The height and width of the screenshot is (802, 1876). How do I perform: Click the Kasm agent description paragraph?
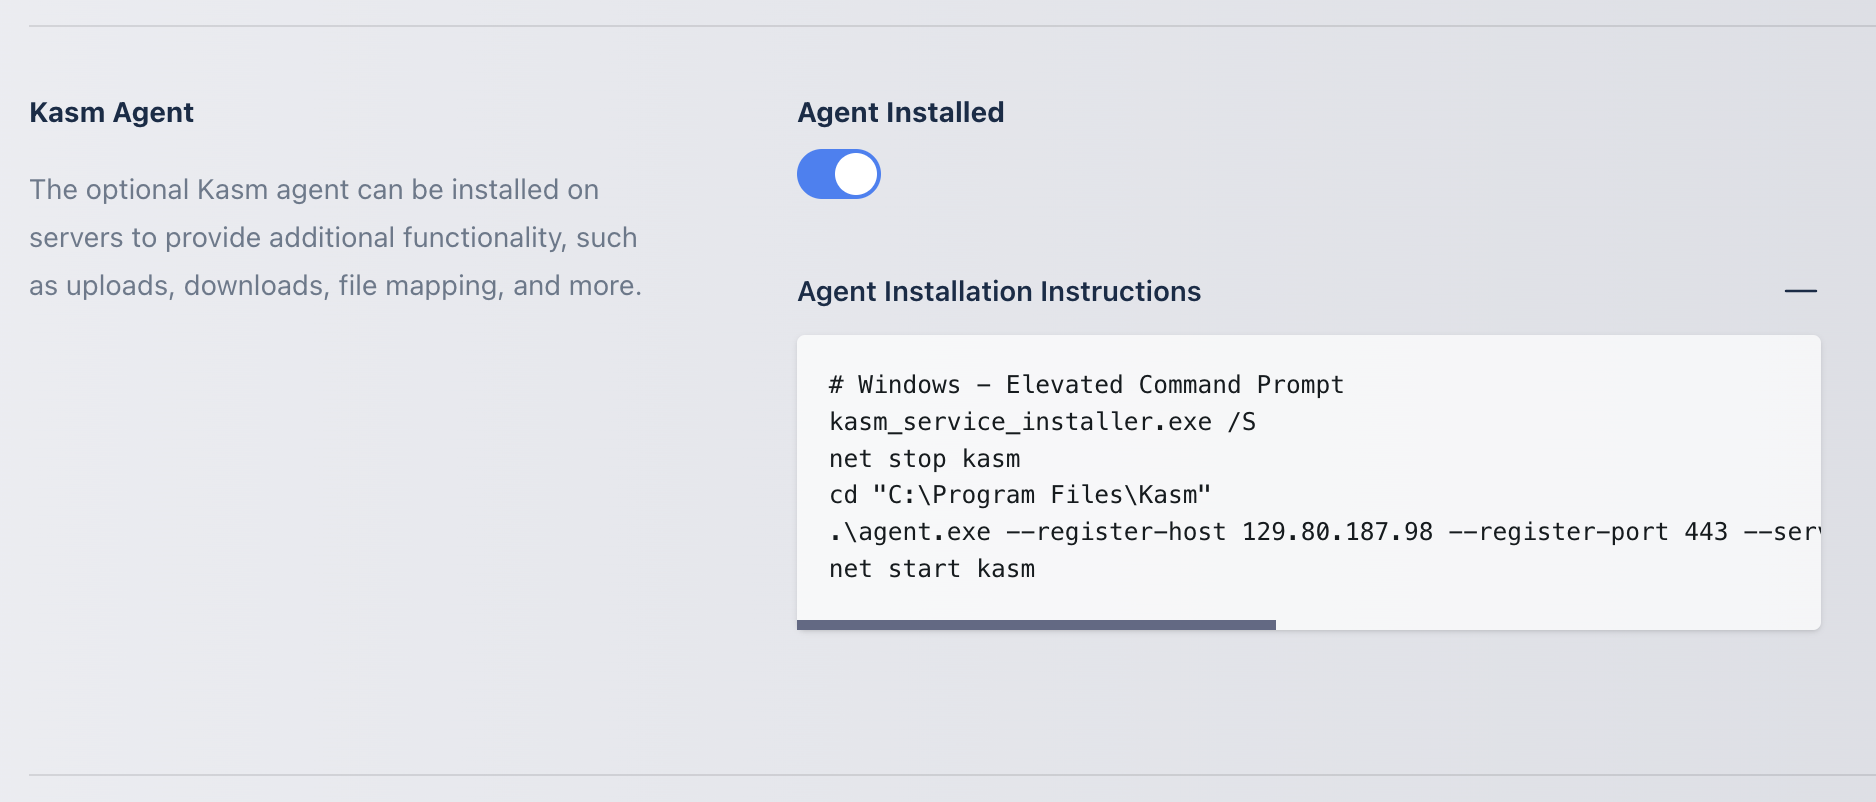(335, 238)
